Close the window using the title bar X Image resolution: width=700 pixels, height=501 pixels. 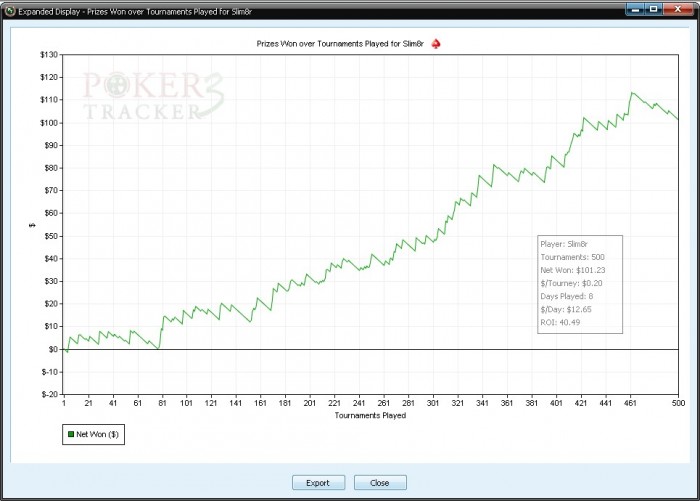[x=678, y=9]
